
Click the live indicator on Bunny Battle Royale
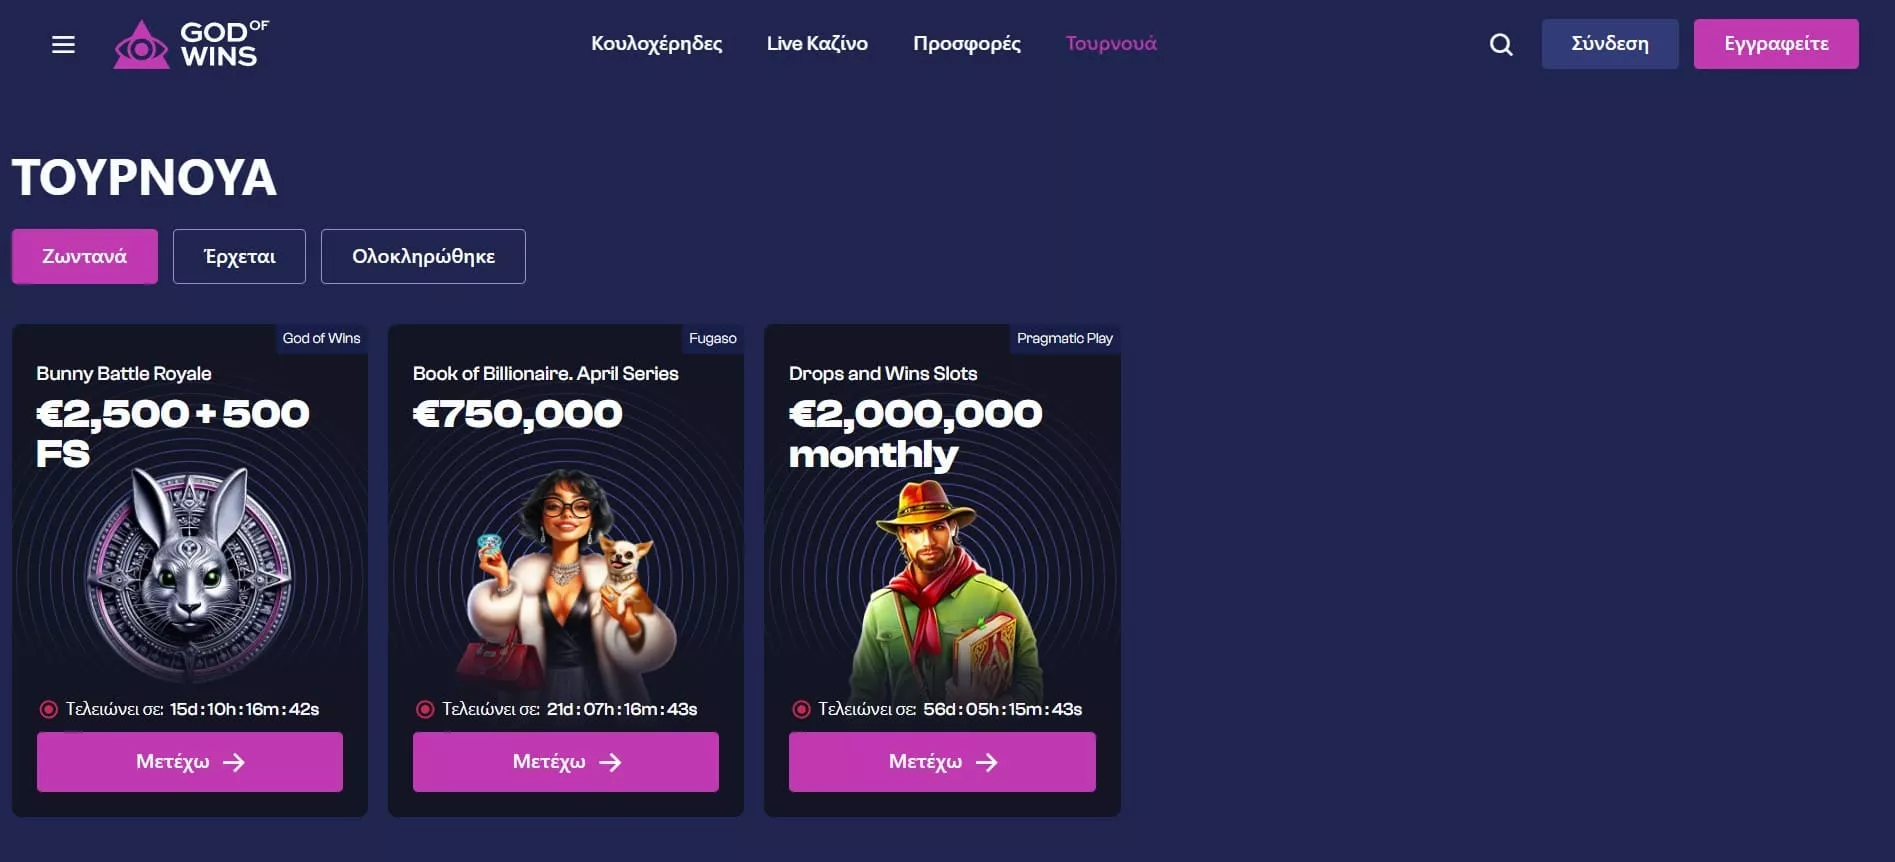(x=48, y=709)
